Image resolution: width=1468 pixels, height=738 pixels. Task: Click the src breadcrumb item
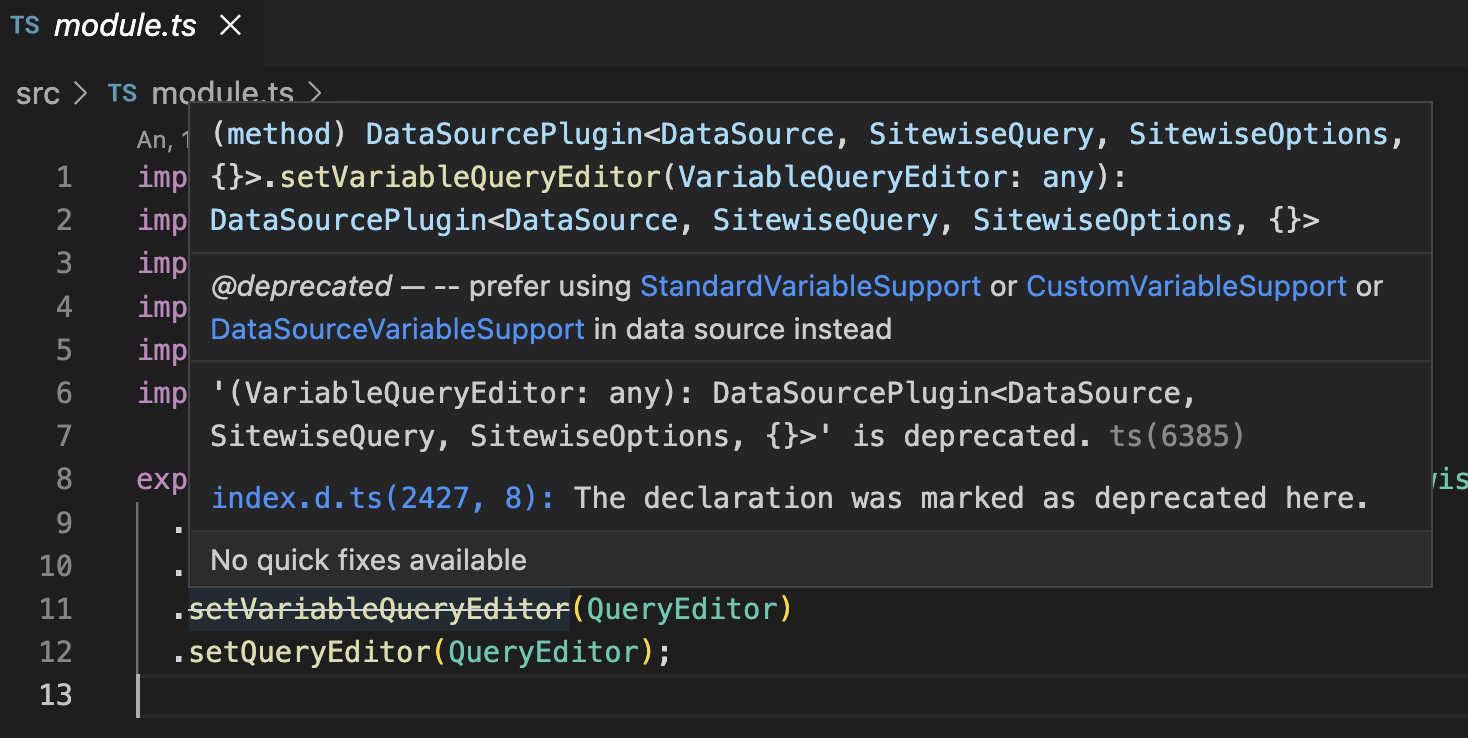pyautogui.click(x=37, y=93)
